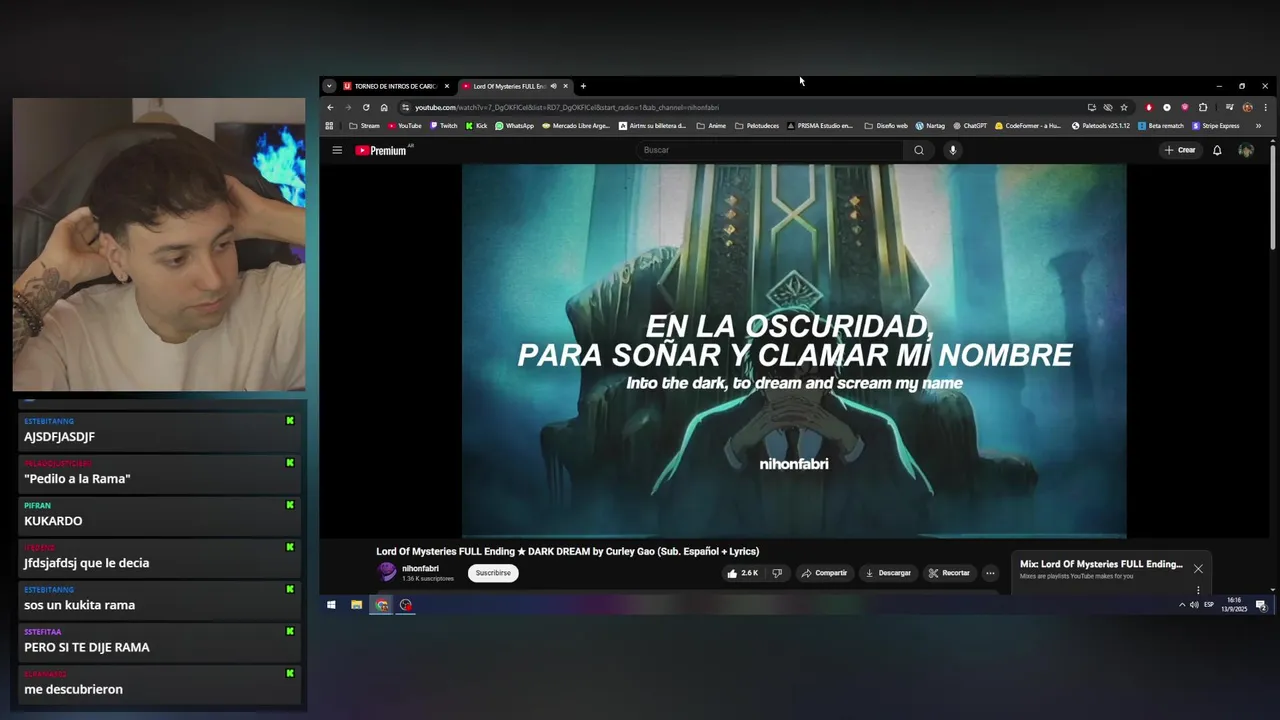Click the video player area
Screen dimensions: 1280x720
(794, 350)
